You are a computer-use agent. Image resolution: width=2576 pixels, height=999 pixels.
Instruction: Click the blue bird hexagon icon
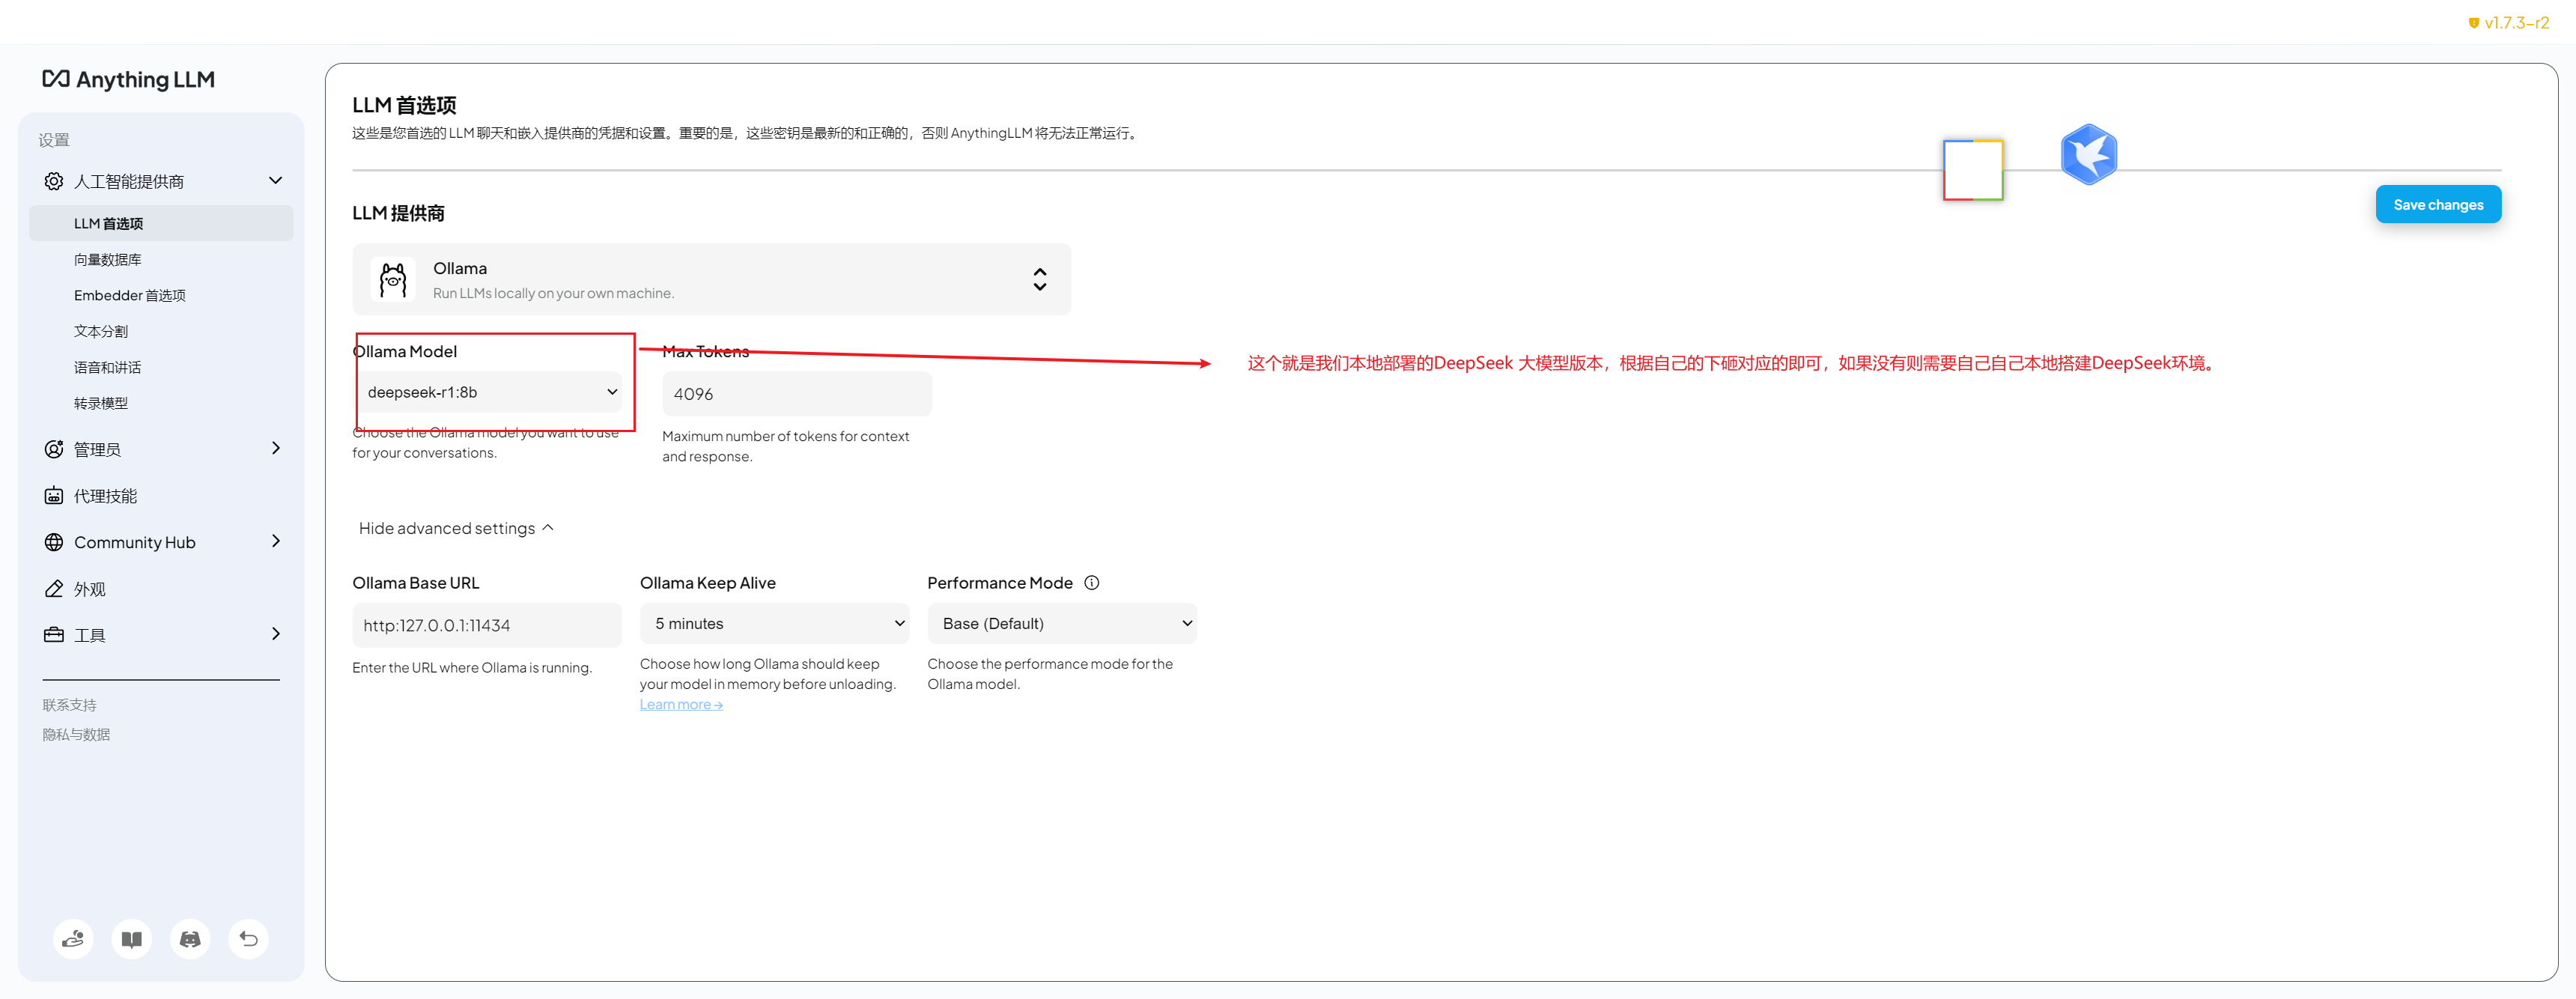click(2088, 155)
